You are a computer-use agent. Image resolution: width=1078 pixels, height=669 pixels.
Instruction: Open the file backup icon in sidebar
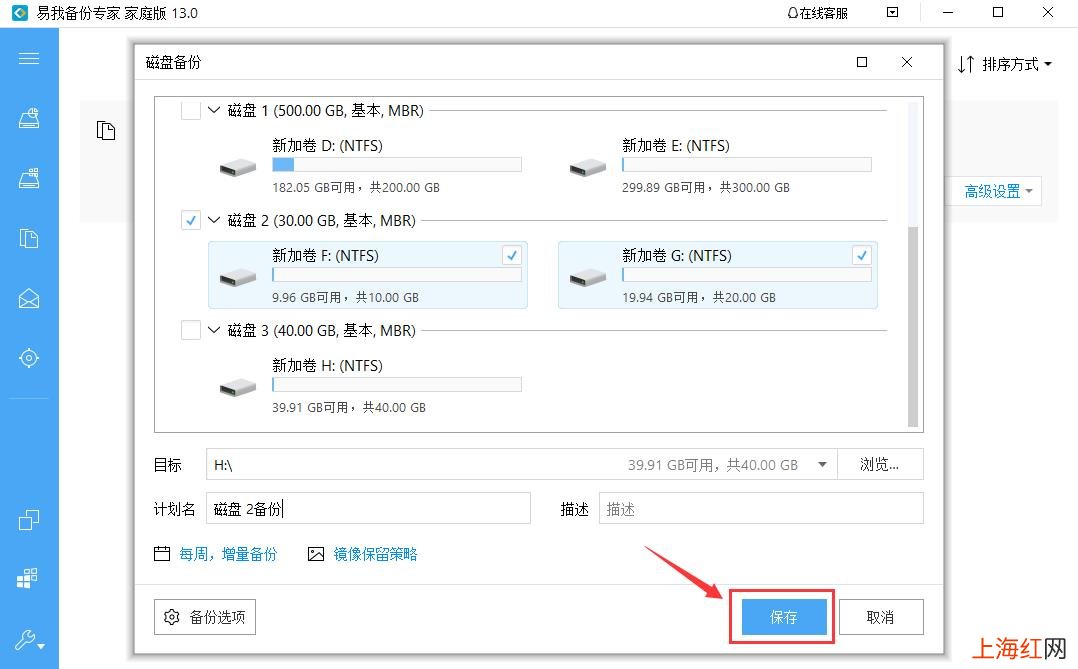click(x=29, y=239)
